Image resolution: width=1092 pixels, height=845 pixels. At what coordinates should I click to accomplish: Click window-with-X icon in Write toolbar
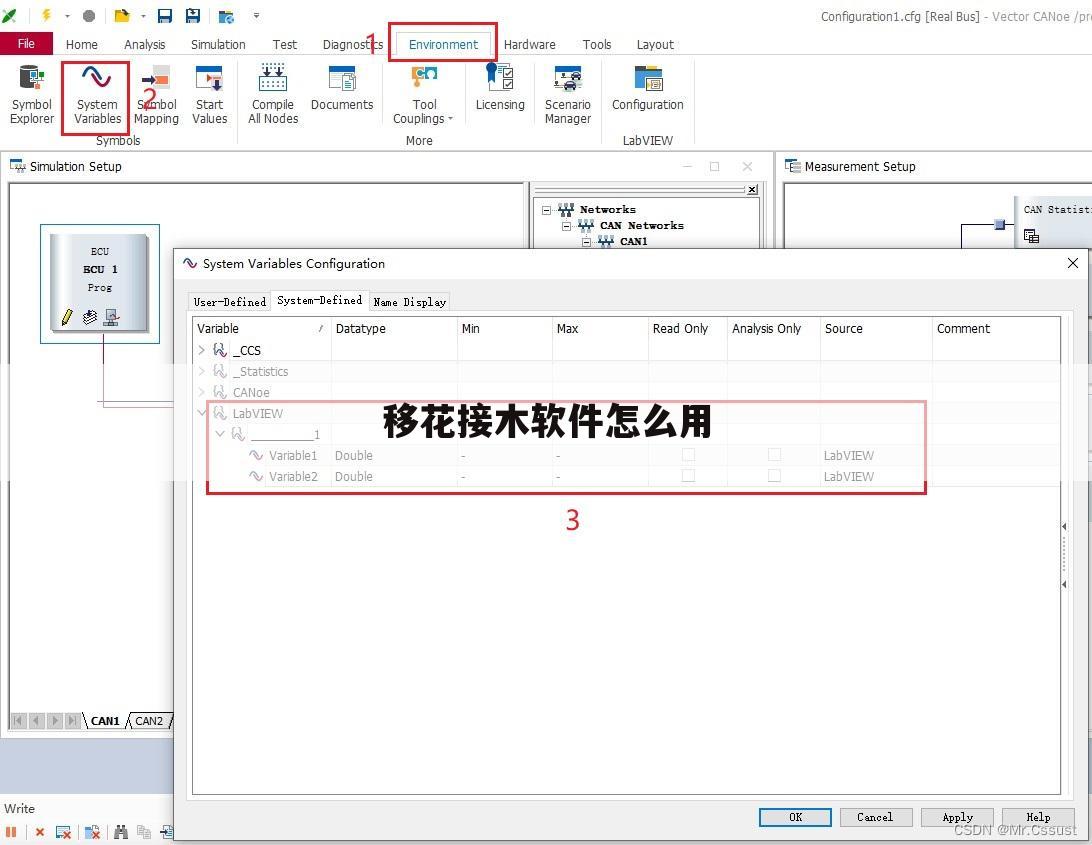pyautogui.click(x=63, y=832)
